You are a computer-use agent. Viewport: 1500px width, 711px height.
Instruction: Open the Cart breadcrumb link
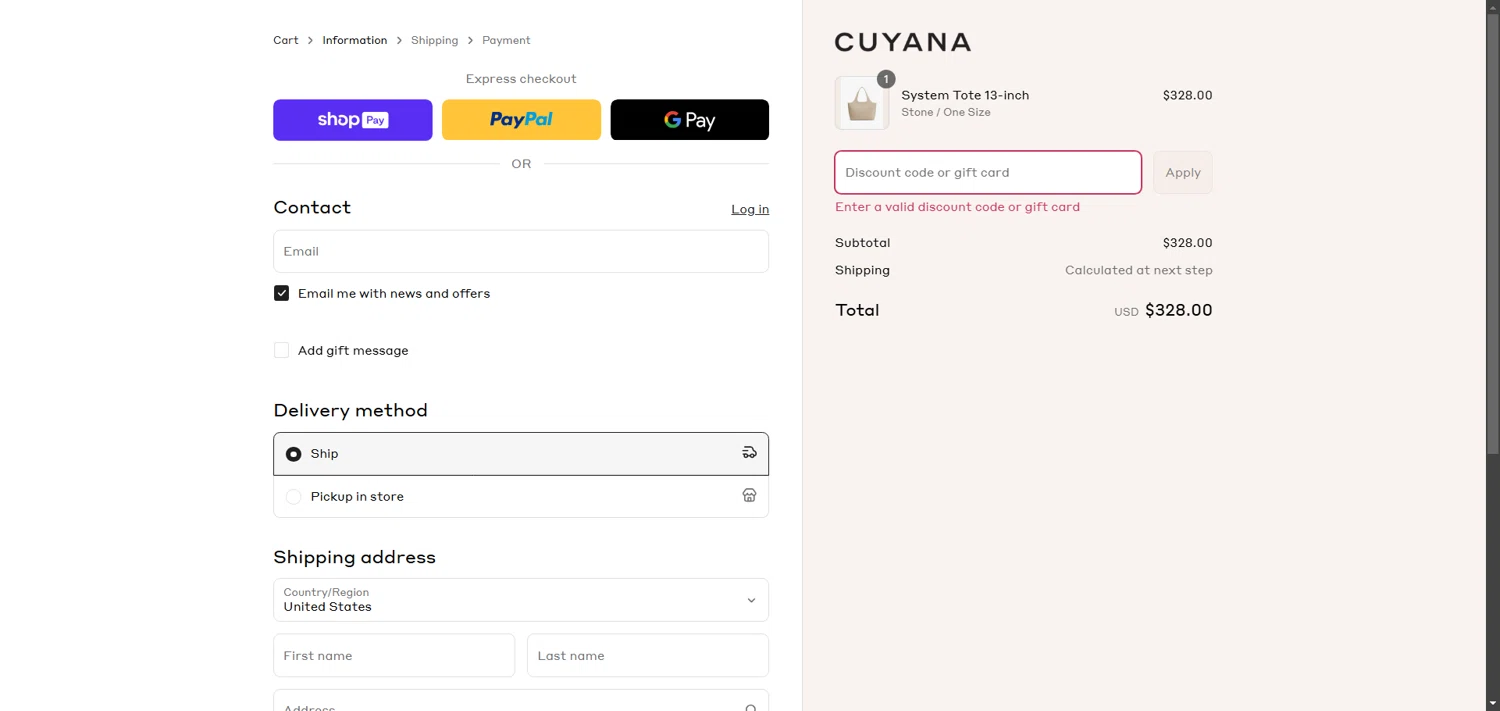[x=286, y=40]
